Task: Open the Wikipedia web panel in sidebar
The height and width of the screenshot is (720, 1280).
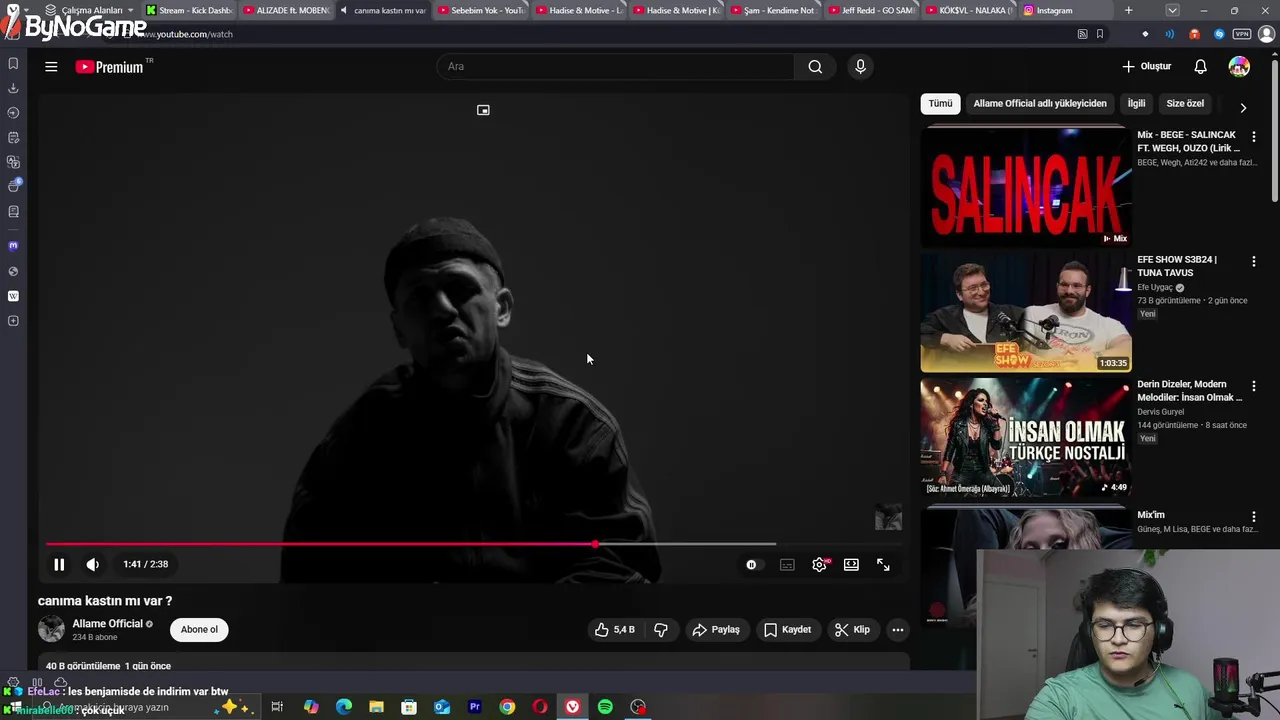Action: click(x=13, y=296)
